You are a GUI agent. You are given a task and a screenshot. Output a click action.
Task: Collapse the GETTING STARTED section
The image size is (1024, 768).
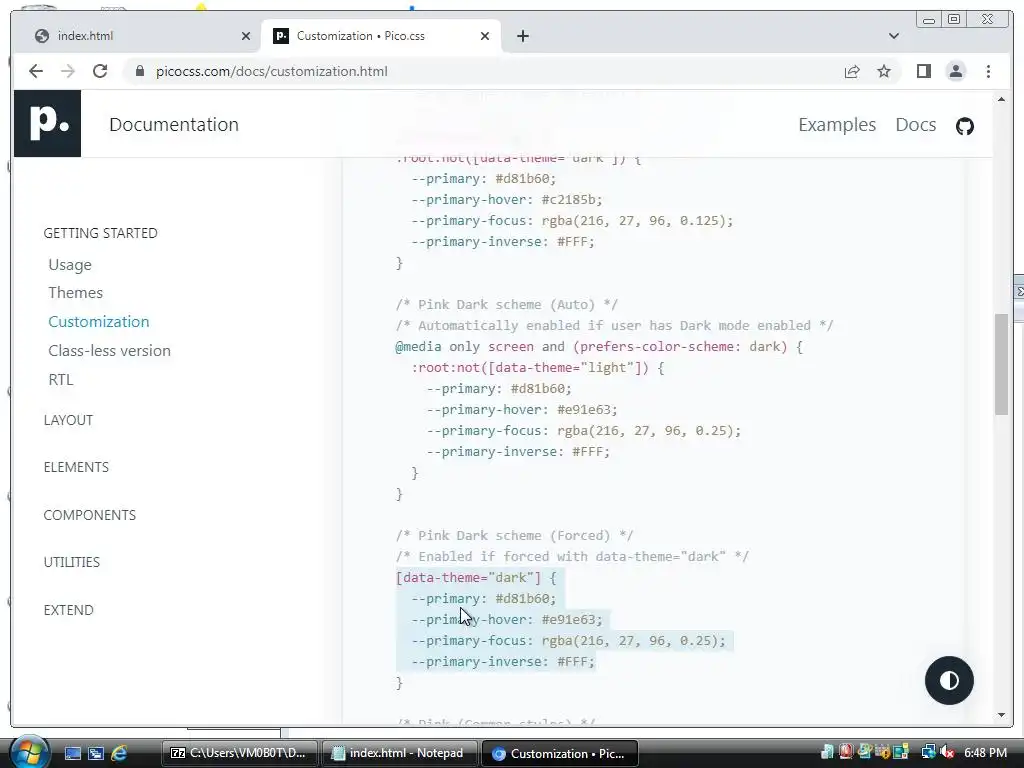coord(101,233)
